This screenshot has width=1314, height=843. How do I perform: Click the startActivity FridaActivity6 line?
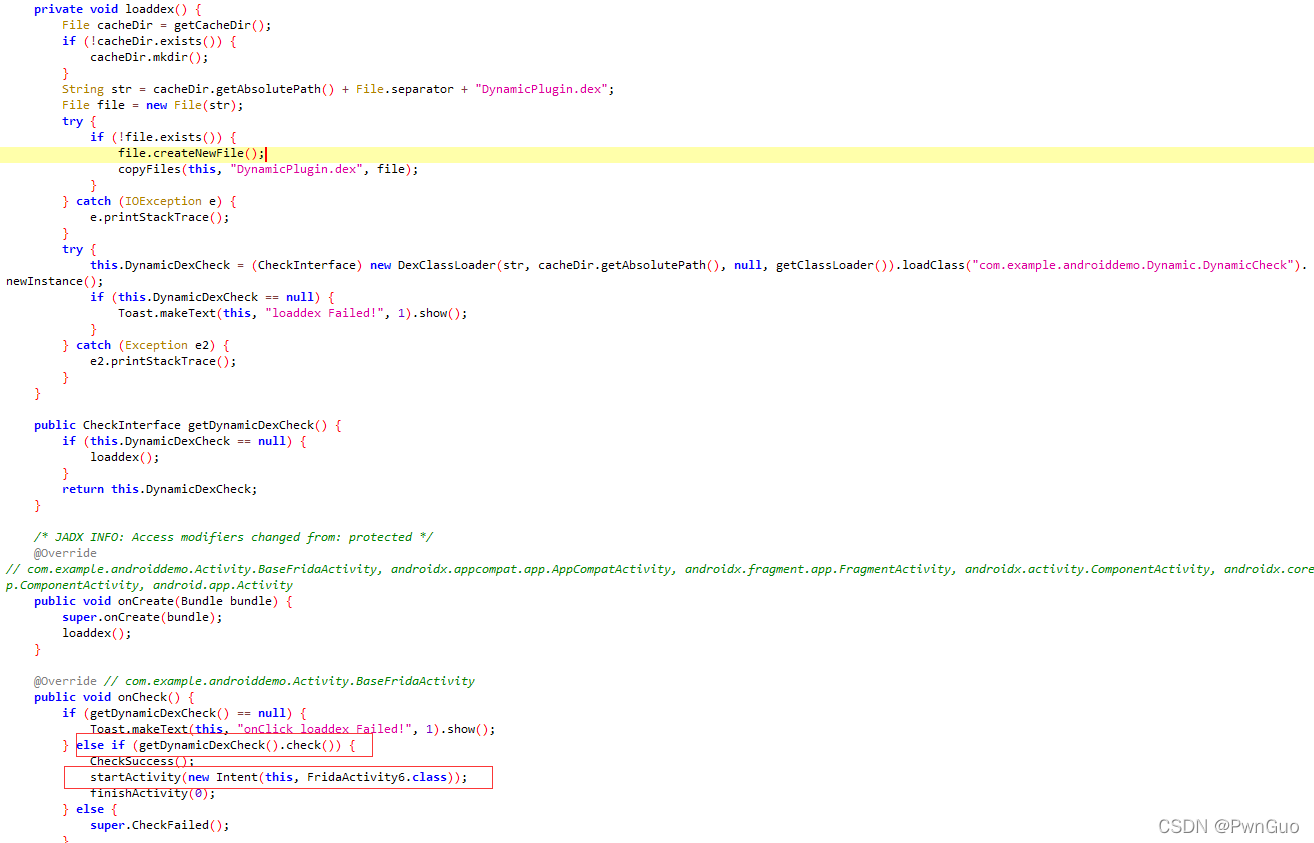click(x=279, y=777)
